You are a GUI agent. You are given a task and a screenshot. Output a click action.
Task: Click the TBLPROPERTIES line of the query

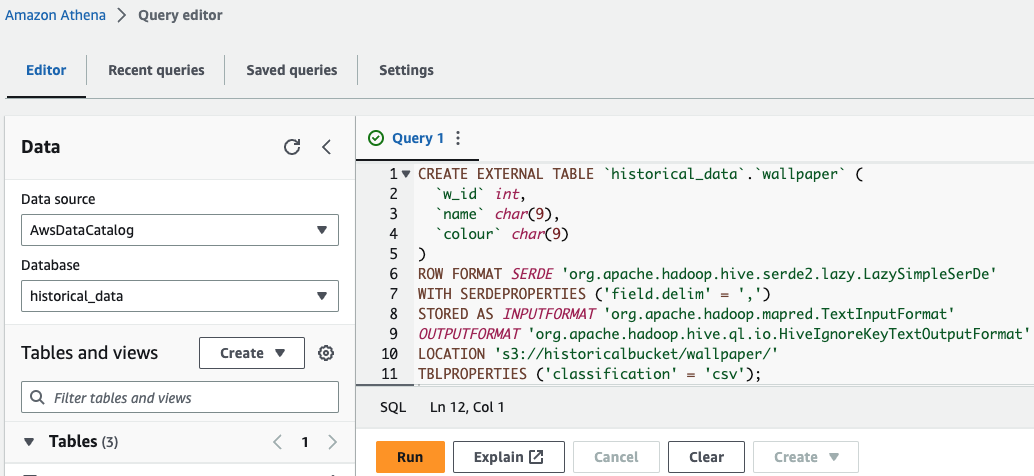pos(590,374)
